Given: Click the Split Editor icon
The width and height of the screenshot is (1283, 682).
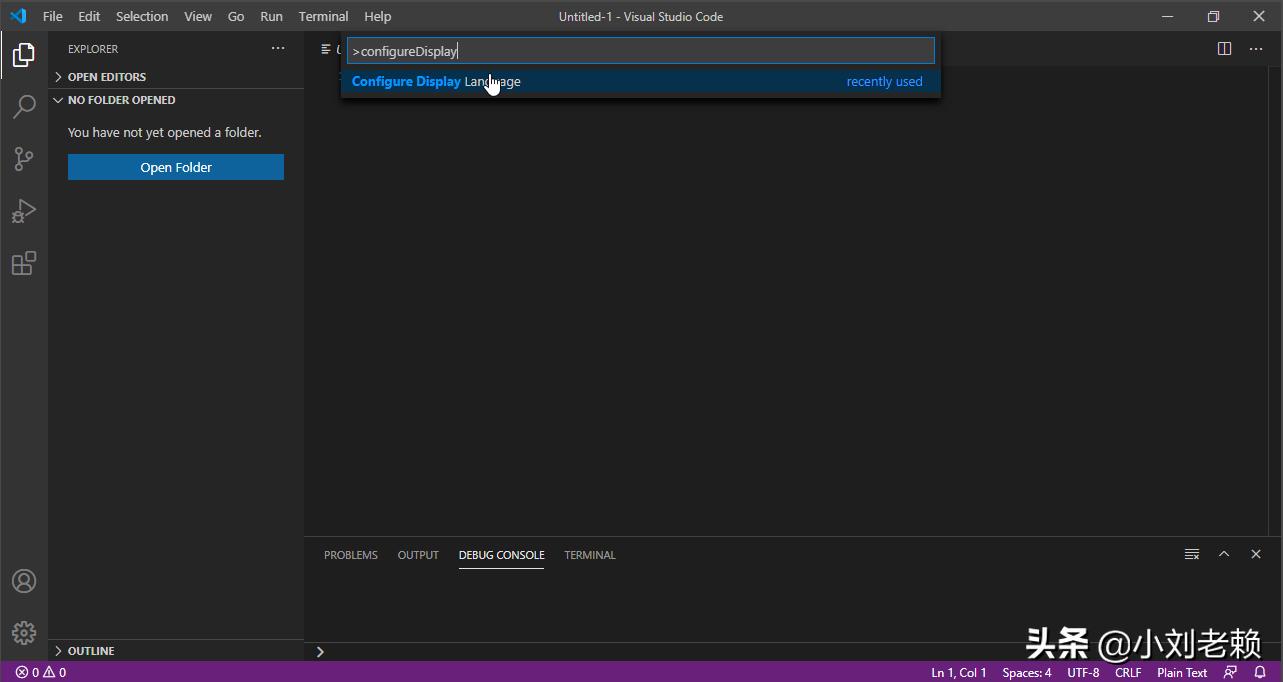Looking at the screenshot, I should pyautogui.click(x=1222, y=47).
